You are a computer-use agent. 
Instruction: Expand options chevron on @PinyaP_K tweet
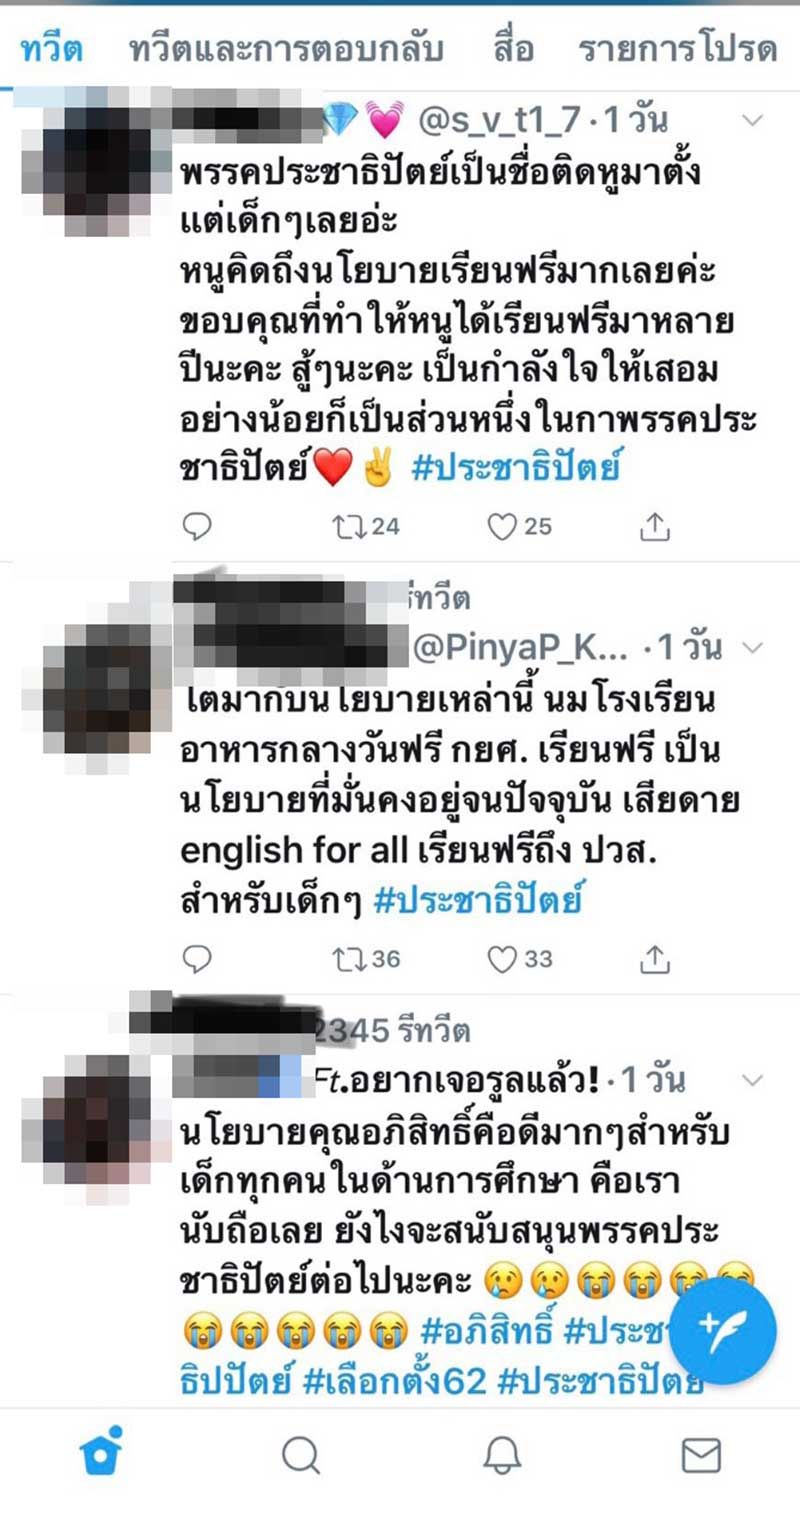(753, 648)
